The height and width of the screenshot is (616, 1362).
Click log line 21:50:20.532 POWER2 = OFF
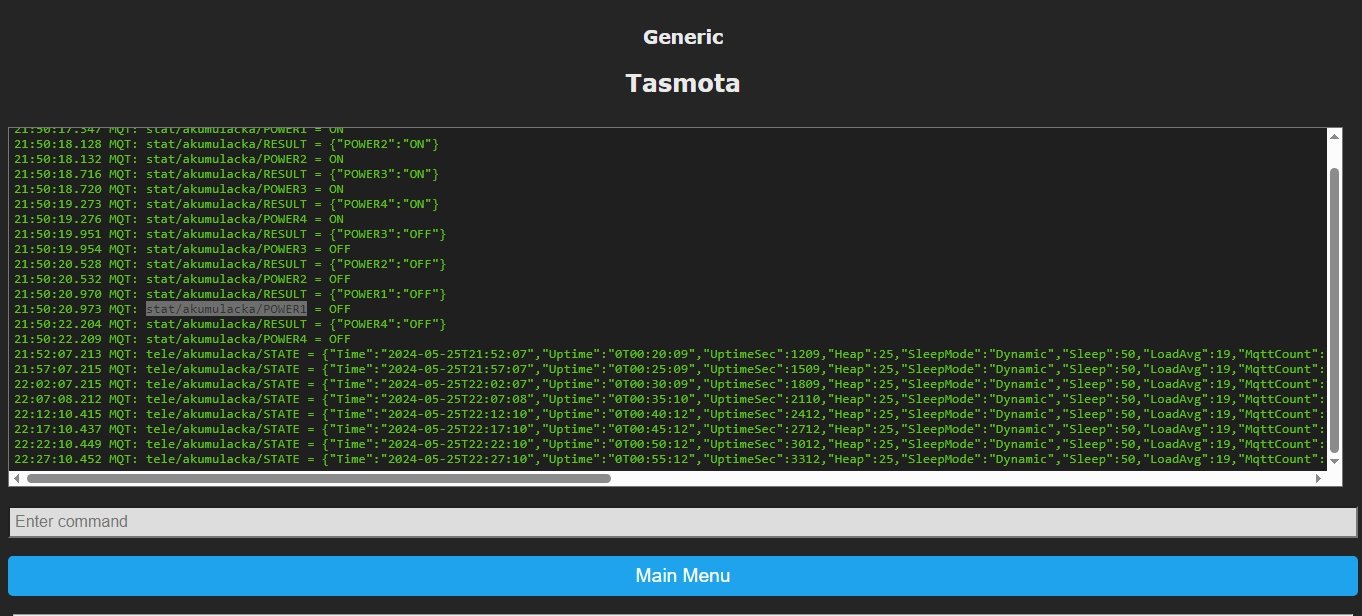point(183,279)
